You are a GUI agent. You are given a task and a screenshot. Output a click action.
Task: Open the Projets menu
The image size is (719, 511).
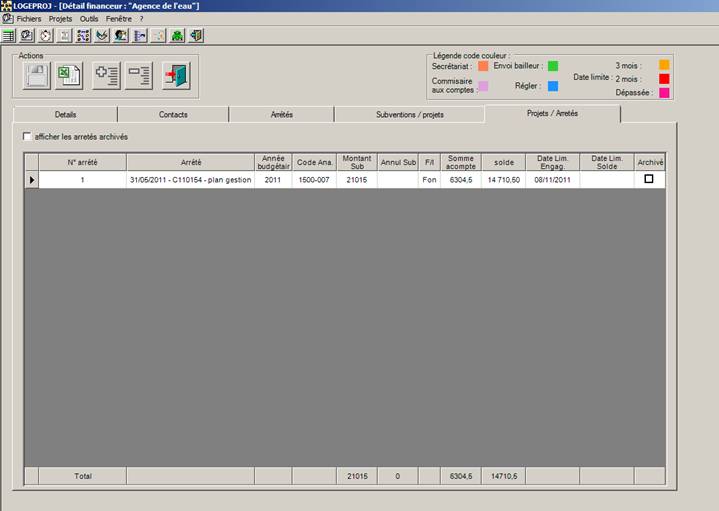(60, 19)
